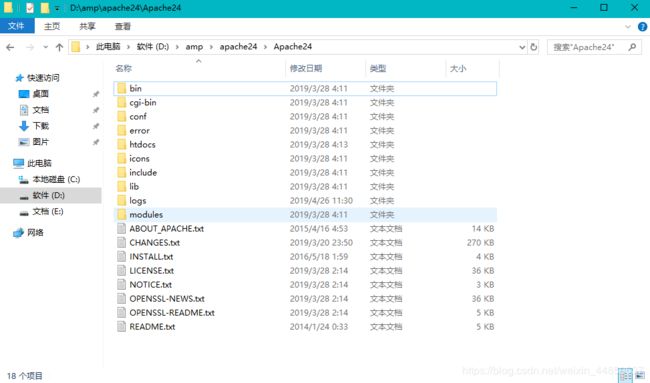
Task: Open the quick access toolbar customize dropdown
Action: point(57,8)
